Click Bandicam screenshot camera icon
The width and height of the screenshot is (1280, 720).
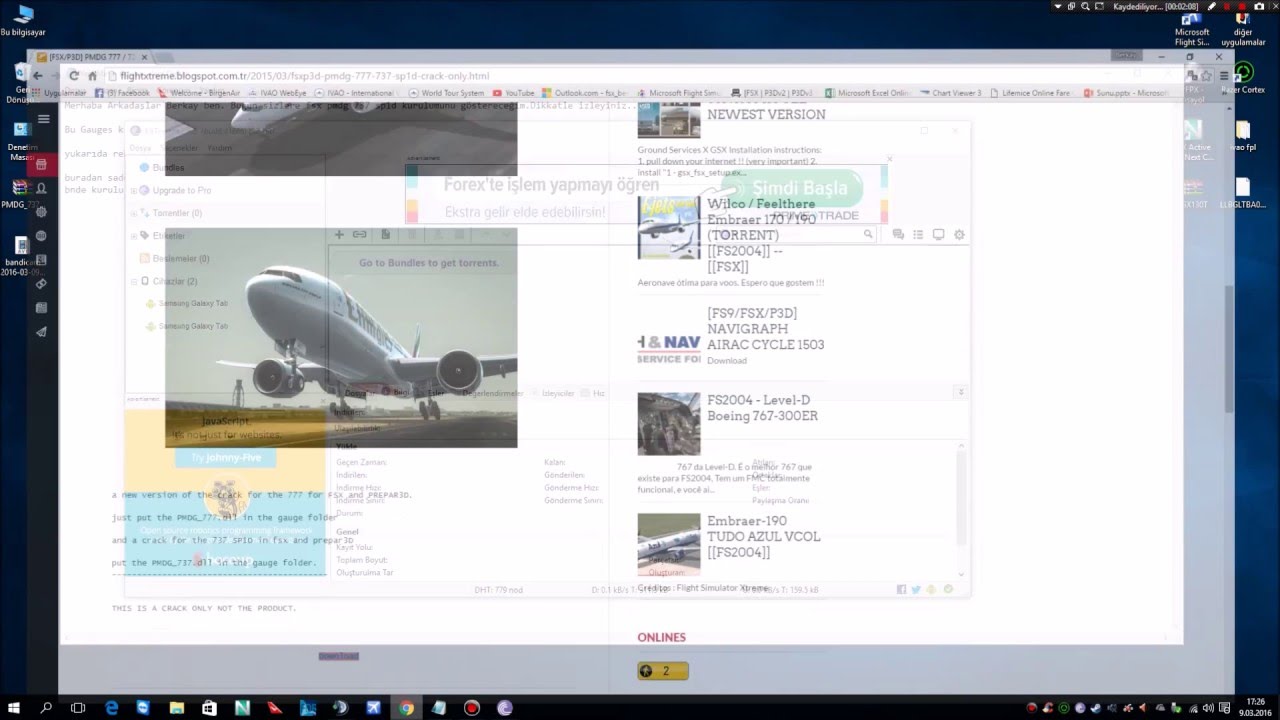tap(1258, 6)
